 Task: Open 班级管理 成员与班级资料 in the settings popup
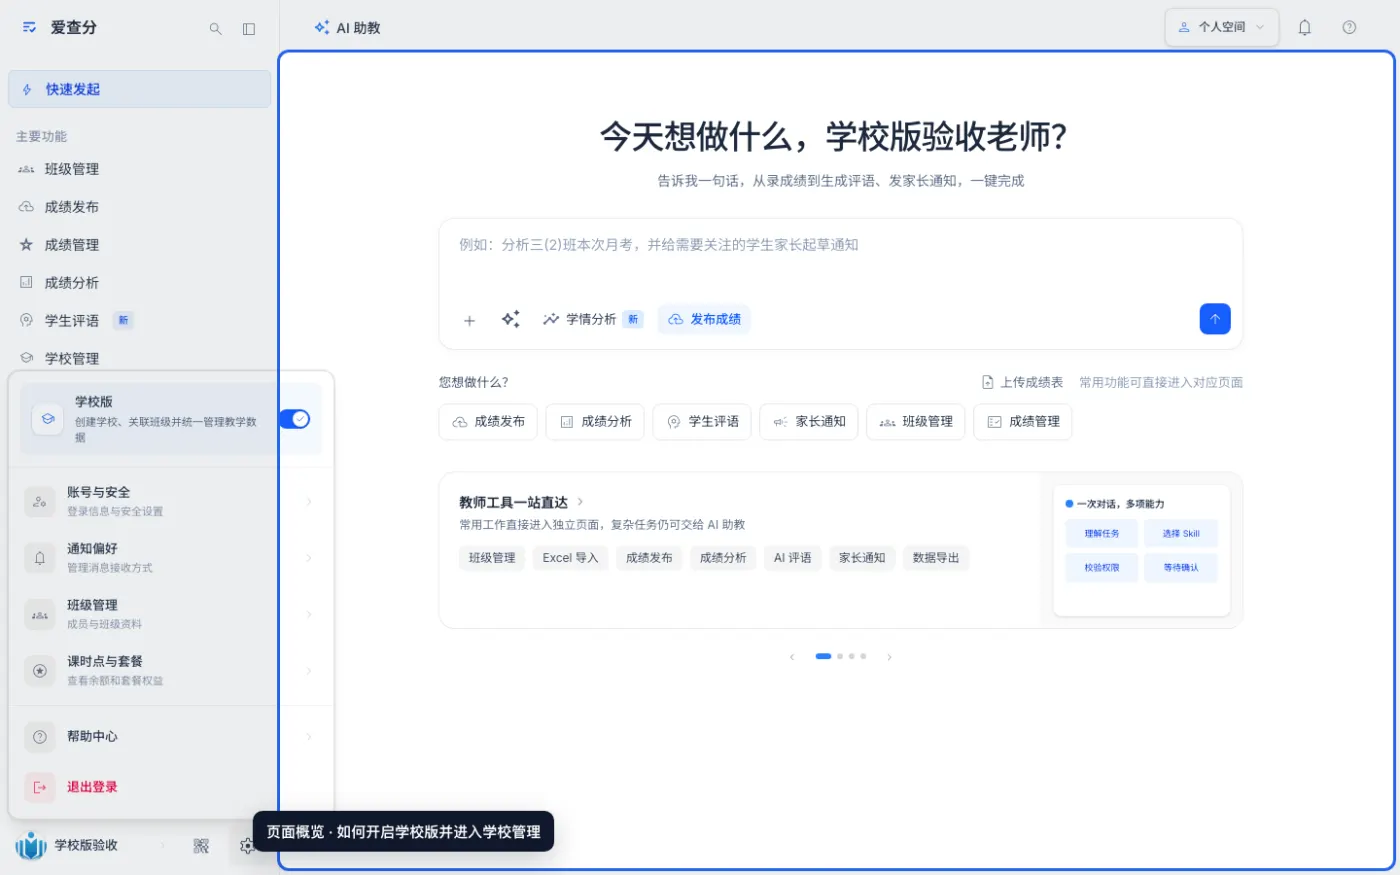171,614
